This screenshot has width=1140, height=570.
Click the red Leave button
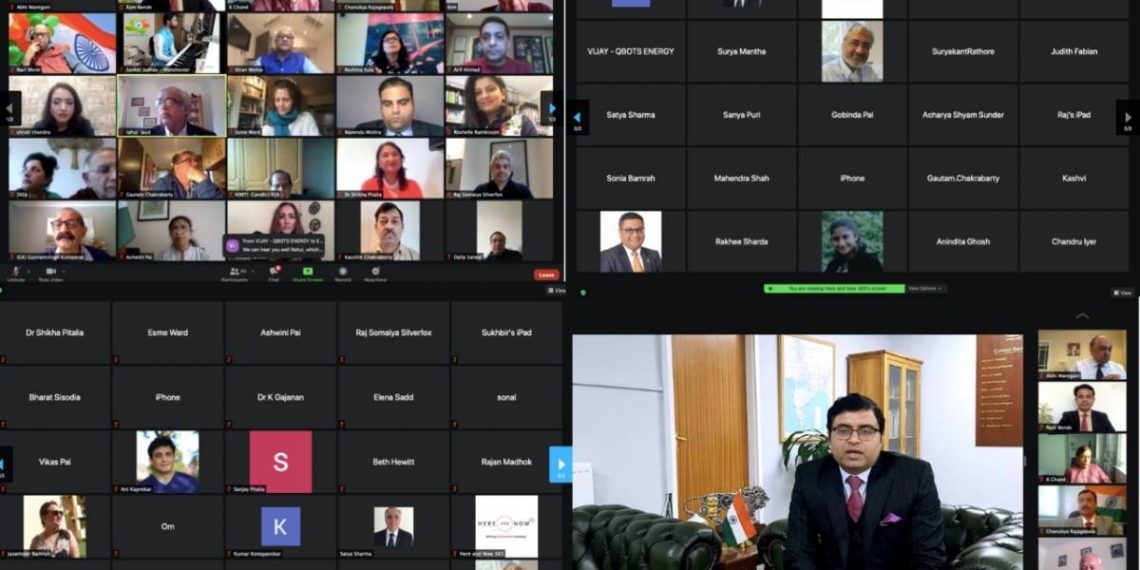pos(546,275)
